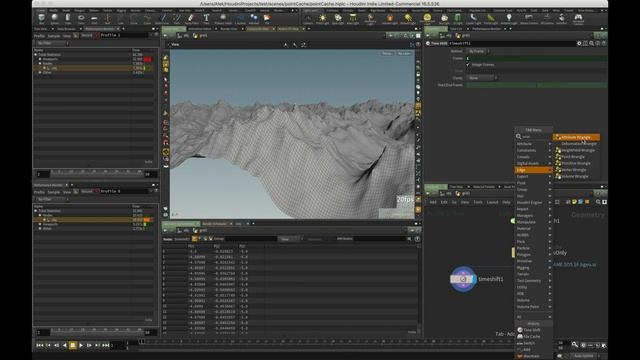Open parameter pane gear settings menu

coord(579,43)
